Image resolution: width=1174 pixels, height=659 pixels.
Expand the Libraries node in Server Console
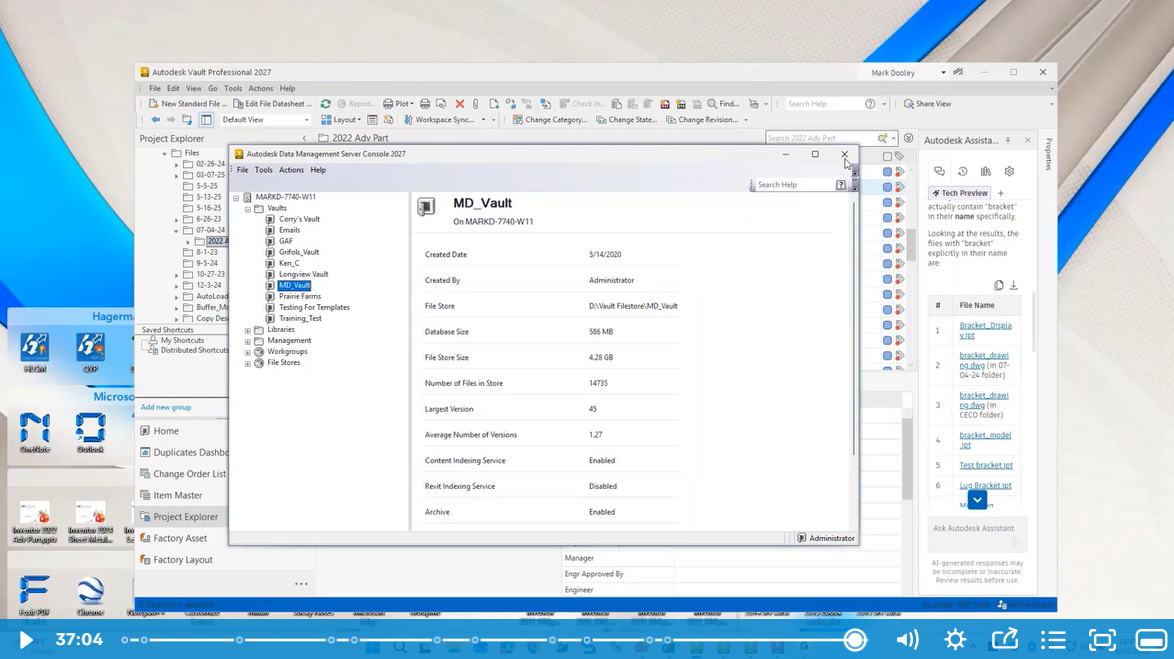248,330
